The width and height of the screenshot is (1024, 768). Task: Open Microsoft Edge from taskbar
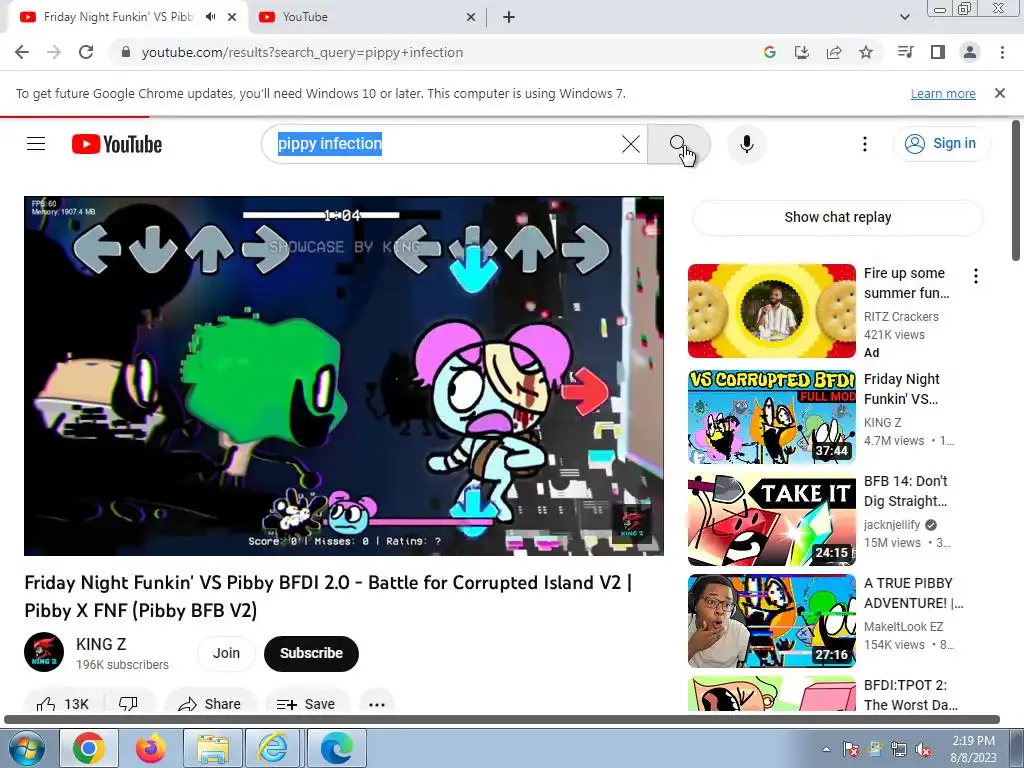pos(336,748)
